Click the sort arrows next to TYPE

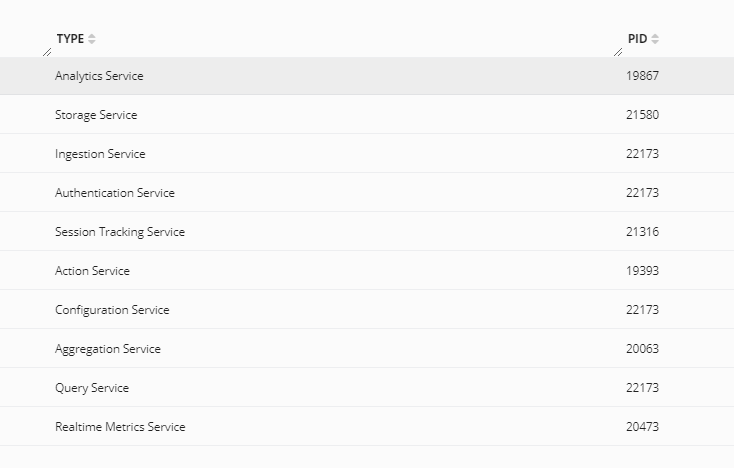click(x=92, y=39)
